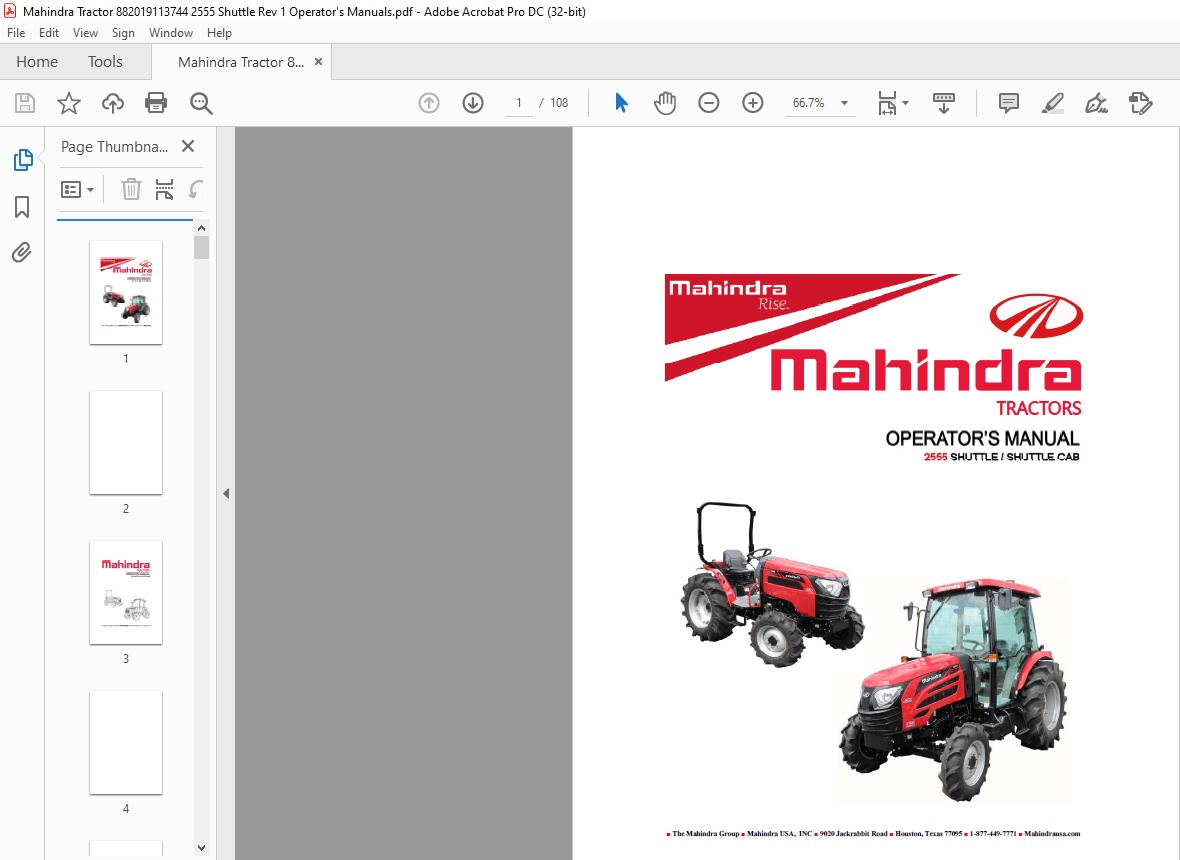Image resolution: width=1180 pixels, height=860 pixels.
Task: Open the Window menu
Action: (x=171, y=33)
